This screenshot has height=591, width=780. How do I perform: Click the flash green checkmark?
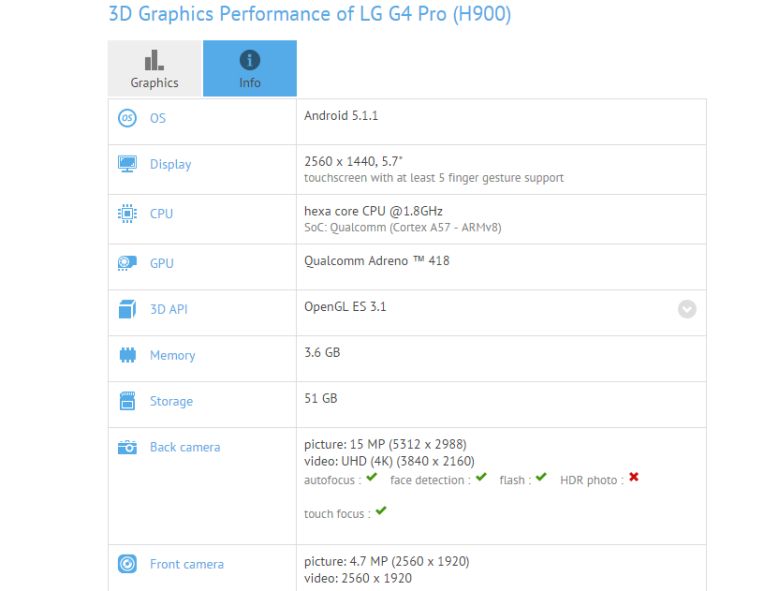point(541,478)
